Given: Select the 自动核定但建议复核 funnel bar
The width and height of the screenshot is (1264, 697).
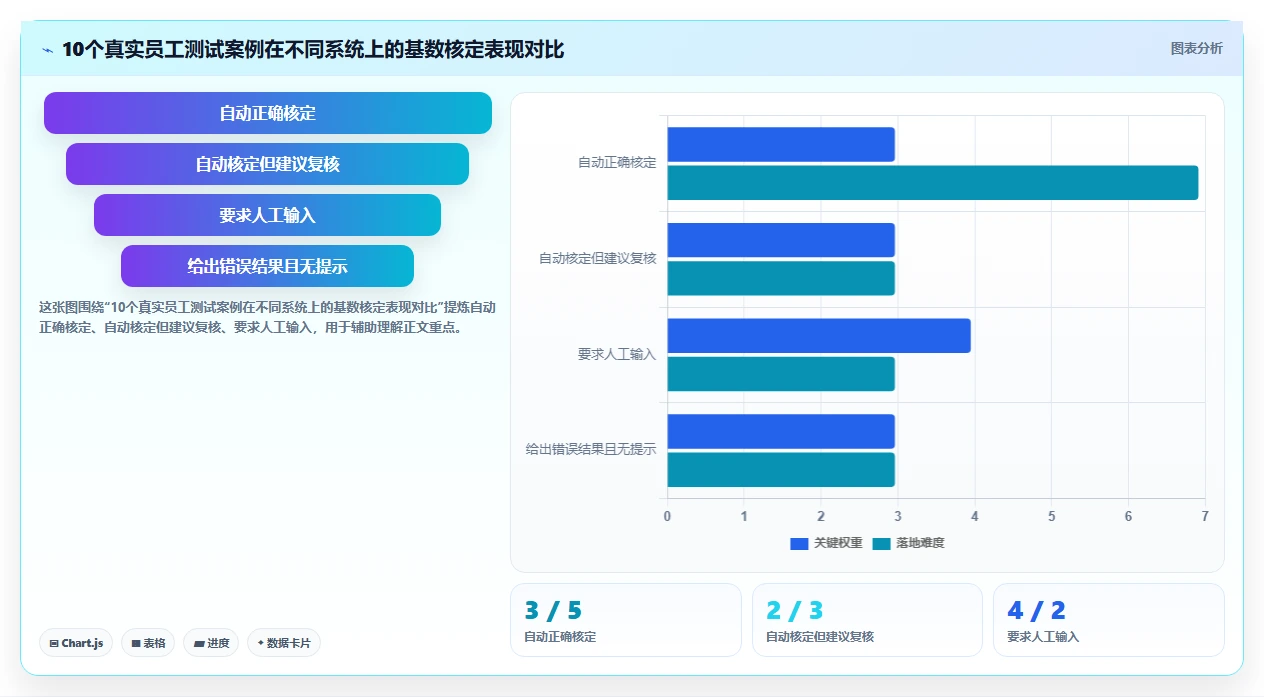Looking at the screenshot, I should [x=268, y=164].
